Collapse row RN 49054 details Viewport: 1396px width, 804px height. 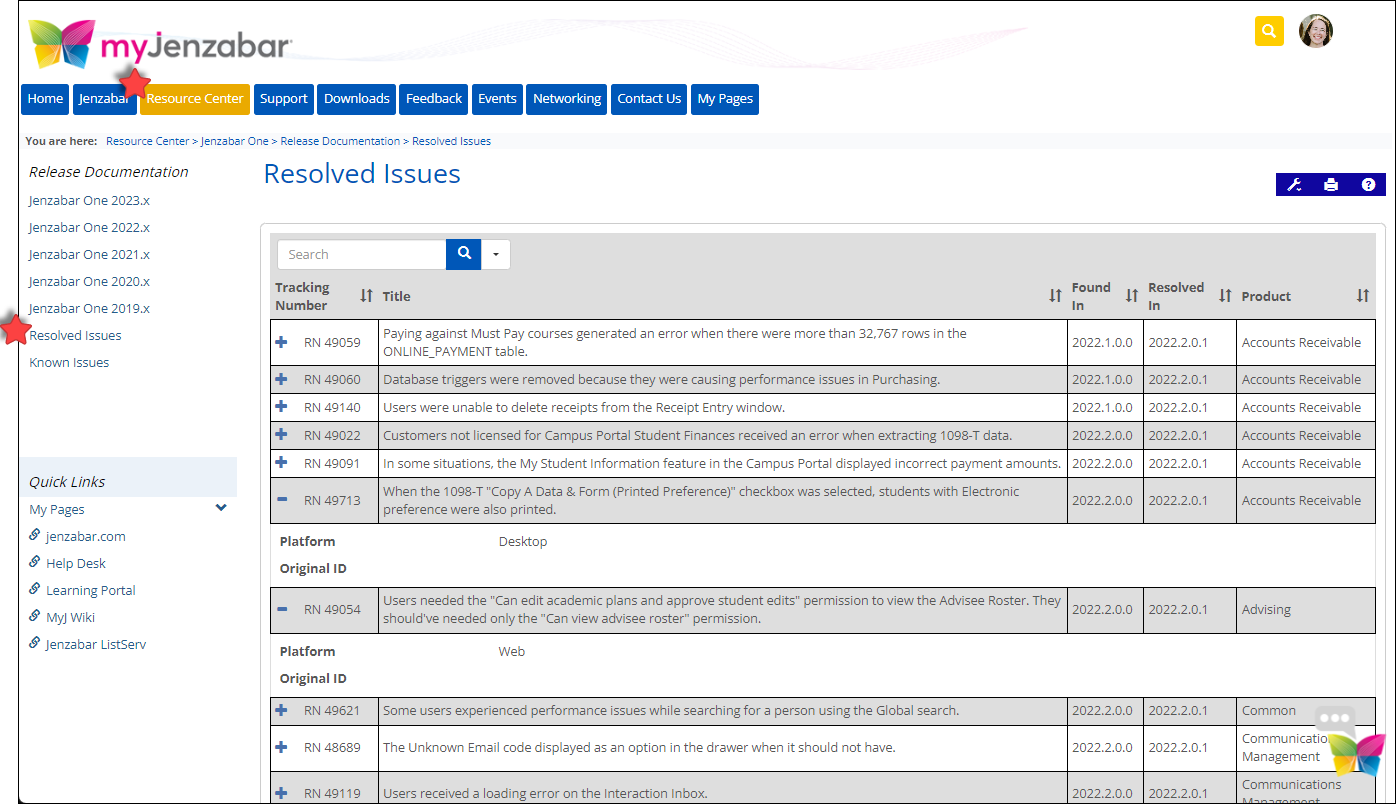pyautogui.click(x=282, y=609)
